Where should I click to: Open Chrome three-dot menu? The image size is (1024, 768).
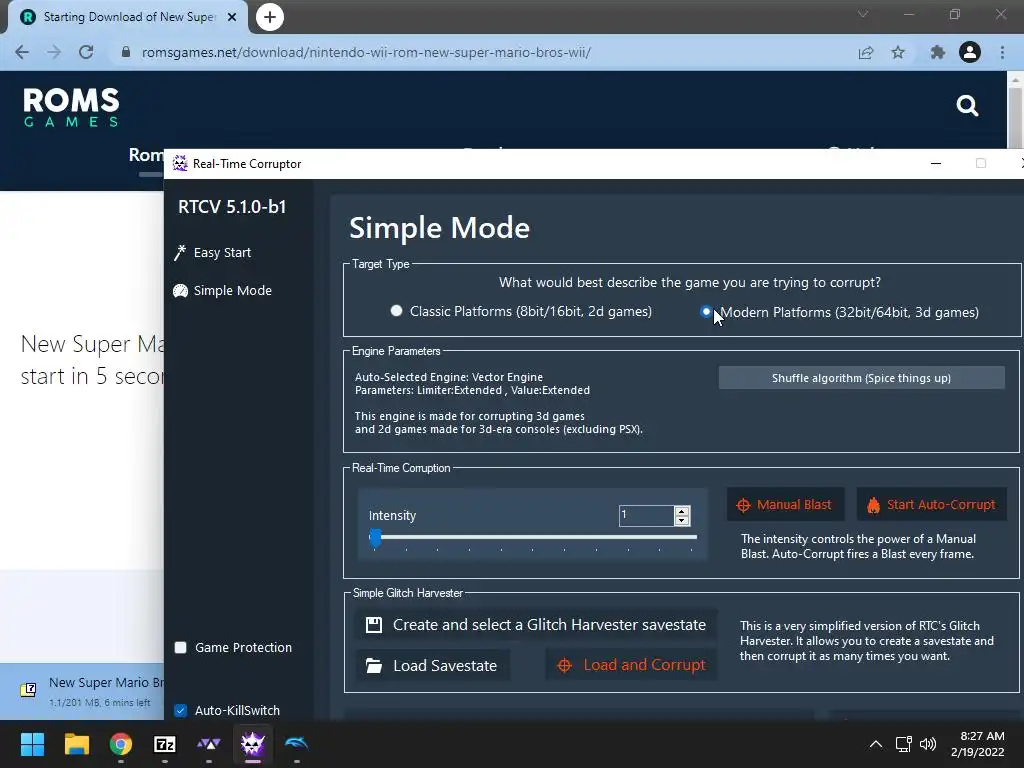tap(1002, 52)
